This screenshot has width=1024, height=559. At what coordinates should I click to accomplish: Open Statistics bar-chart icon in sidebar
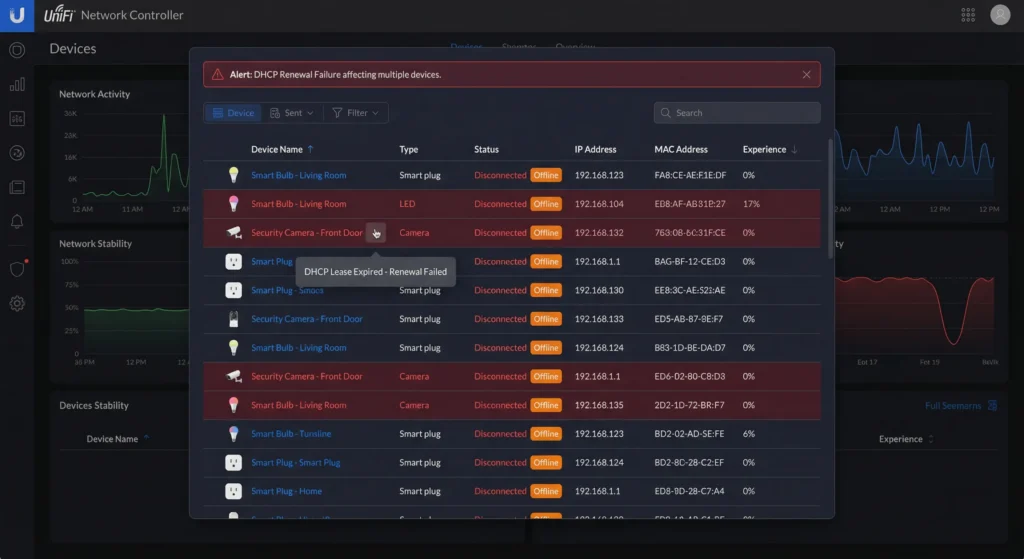[17, 84]
